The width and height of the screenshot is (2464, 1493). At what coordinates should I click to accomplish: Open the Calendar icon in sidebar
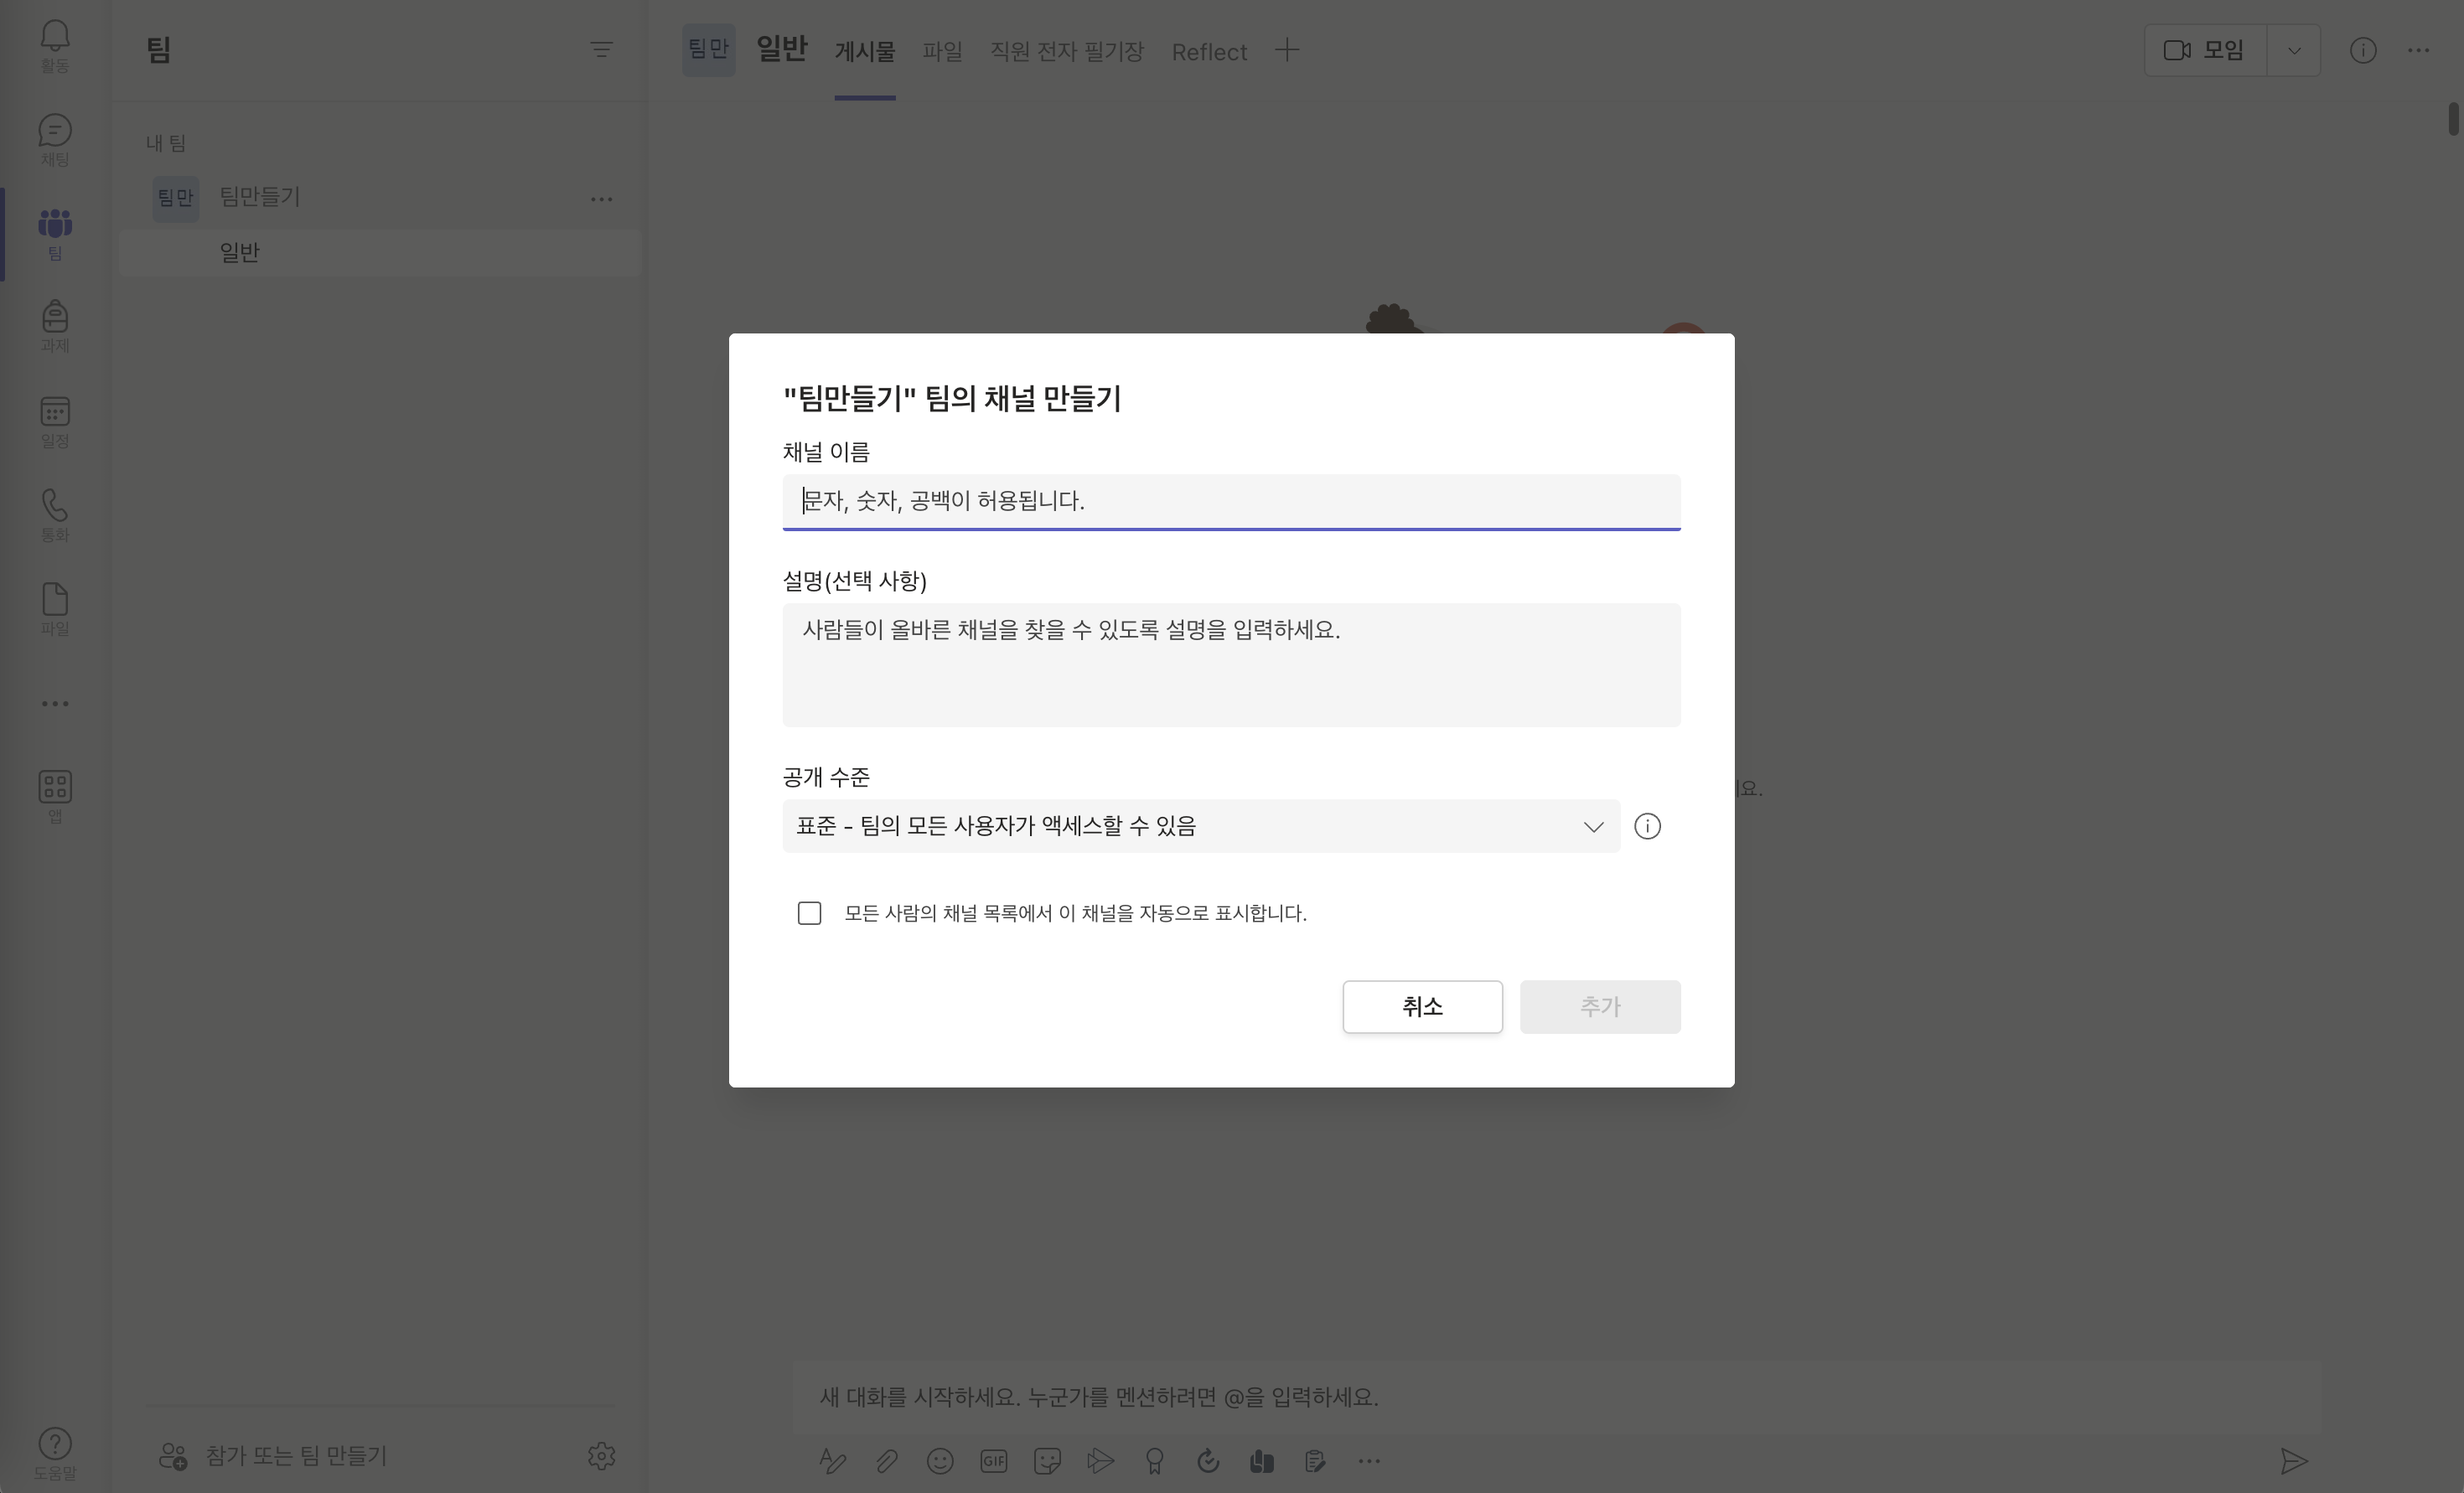tap(55, 412)
